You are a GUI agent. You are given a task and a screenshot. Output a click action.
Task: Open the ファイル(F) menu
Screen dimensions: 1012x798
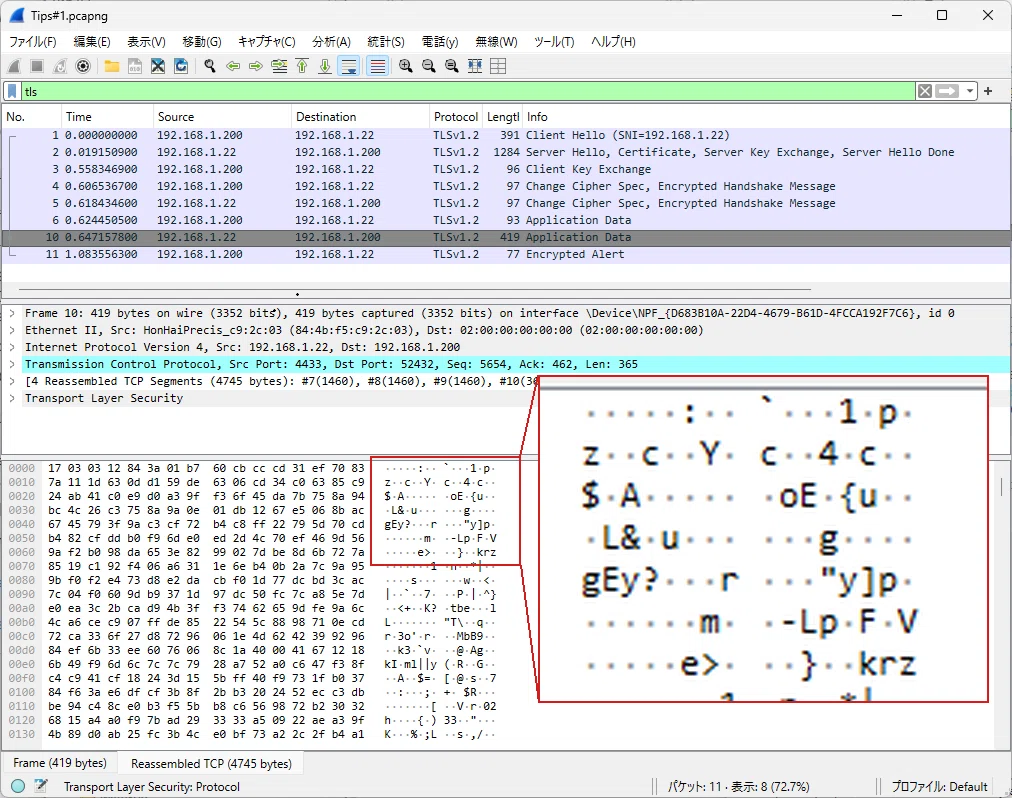pyautogui.click(x=32, y=42)
